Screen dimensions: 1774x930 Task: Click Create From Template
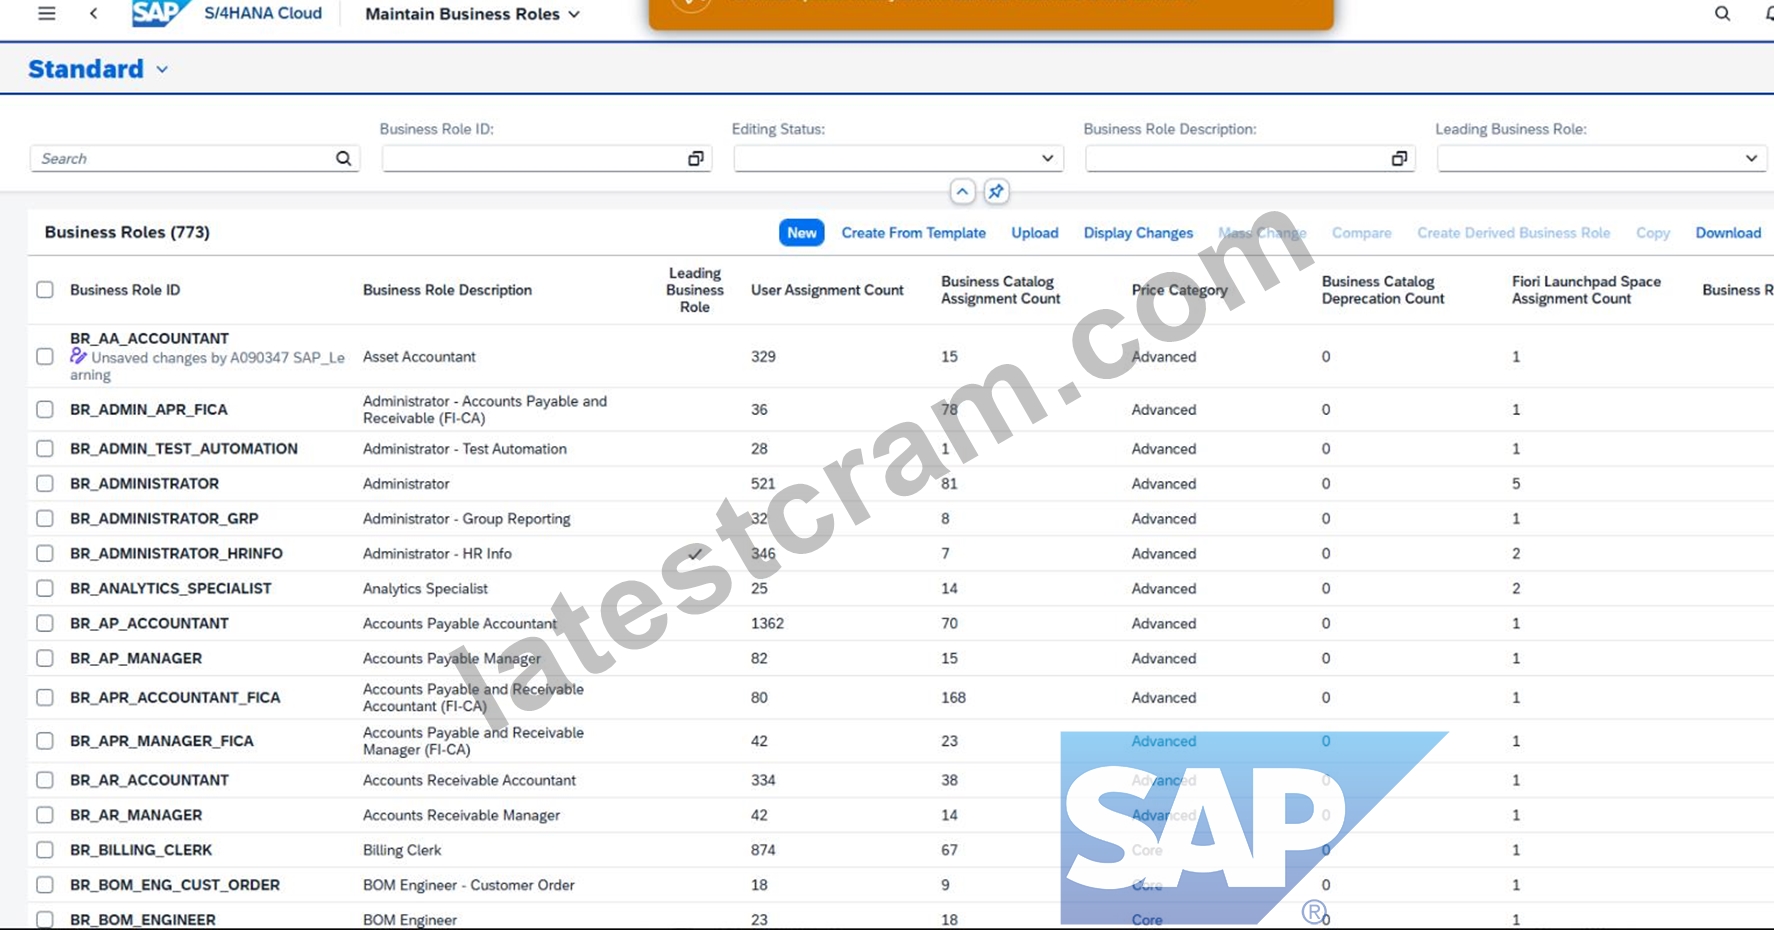[913, 233]
